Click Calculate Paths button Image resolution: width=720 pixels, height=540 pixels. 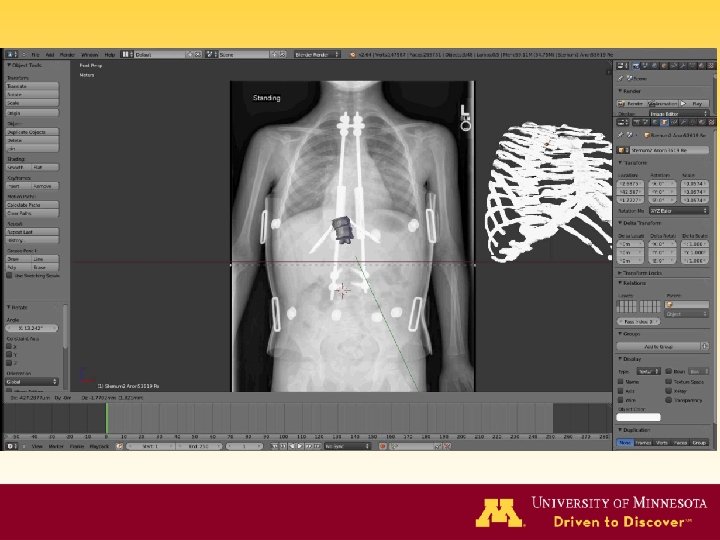coord(32,205)
